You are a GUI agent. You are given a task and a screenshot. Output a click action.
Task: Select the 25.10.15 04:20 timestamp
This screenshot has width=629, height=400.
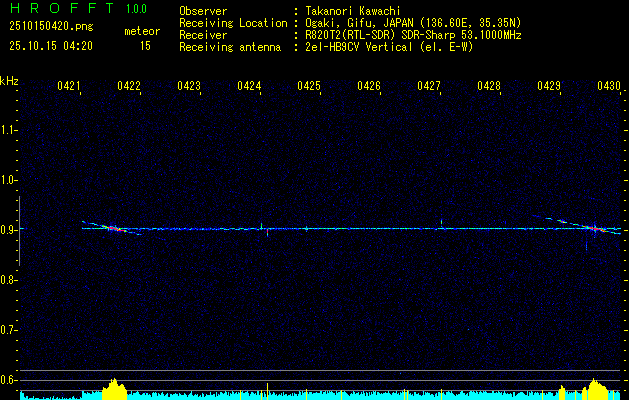pyautogui.click(x=50, y=46)
